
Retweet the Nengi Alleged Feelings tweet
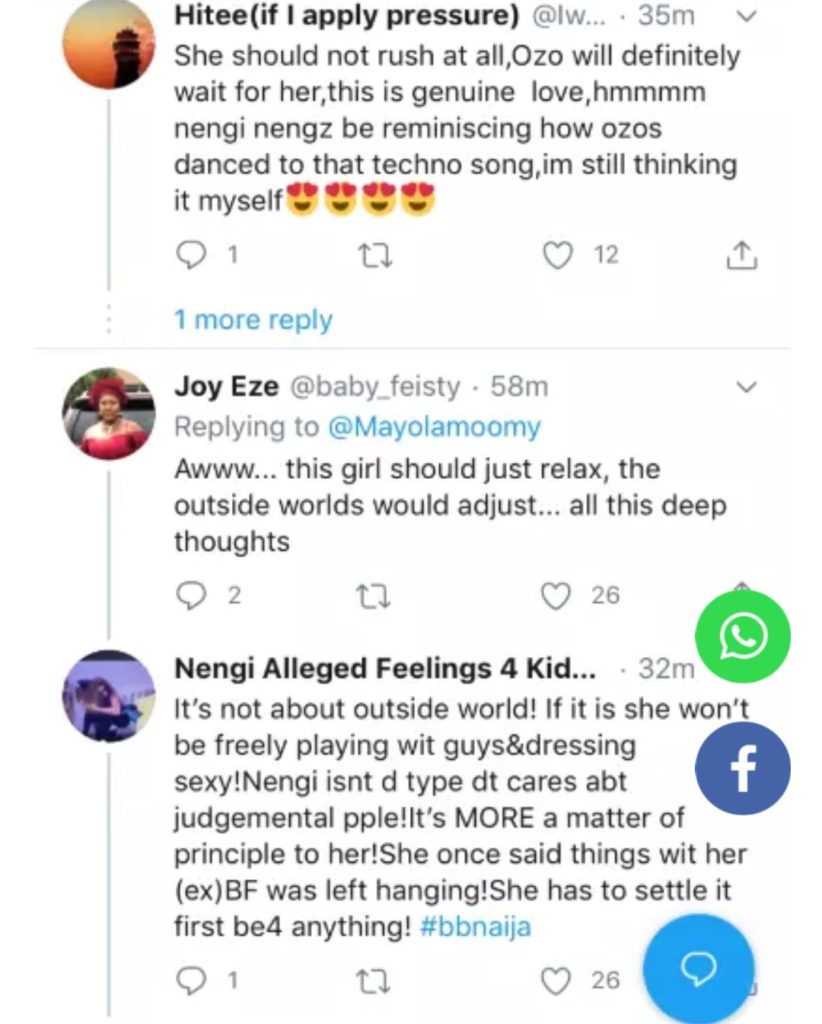[375, 980]
